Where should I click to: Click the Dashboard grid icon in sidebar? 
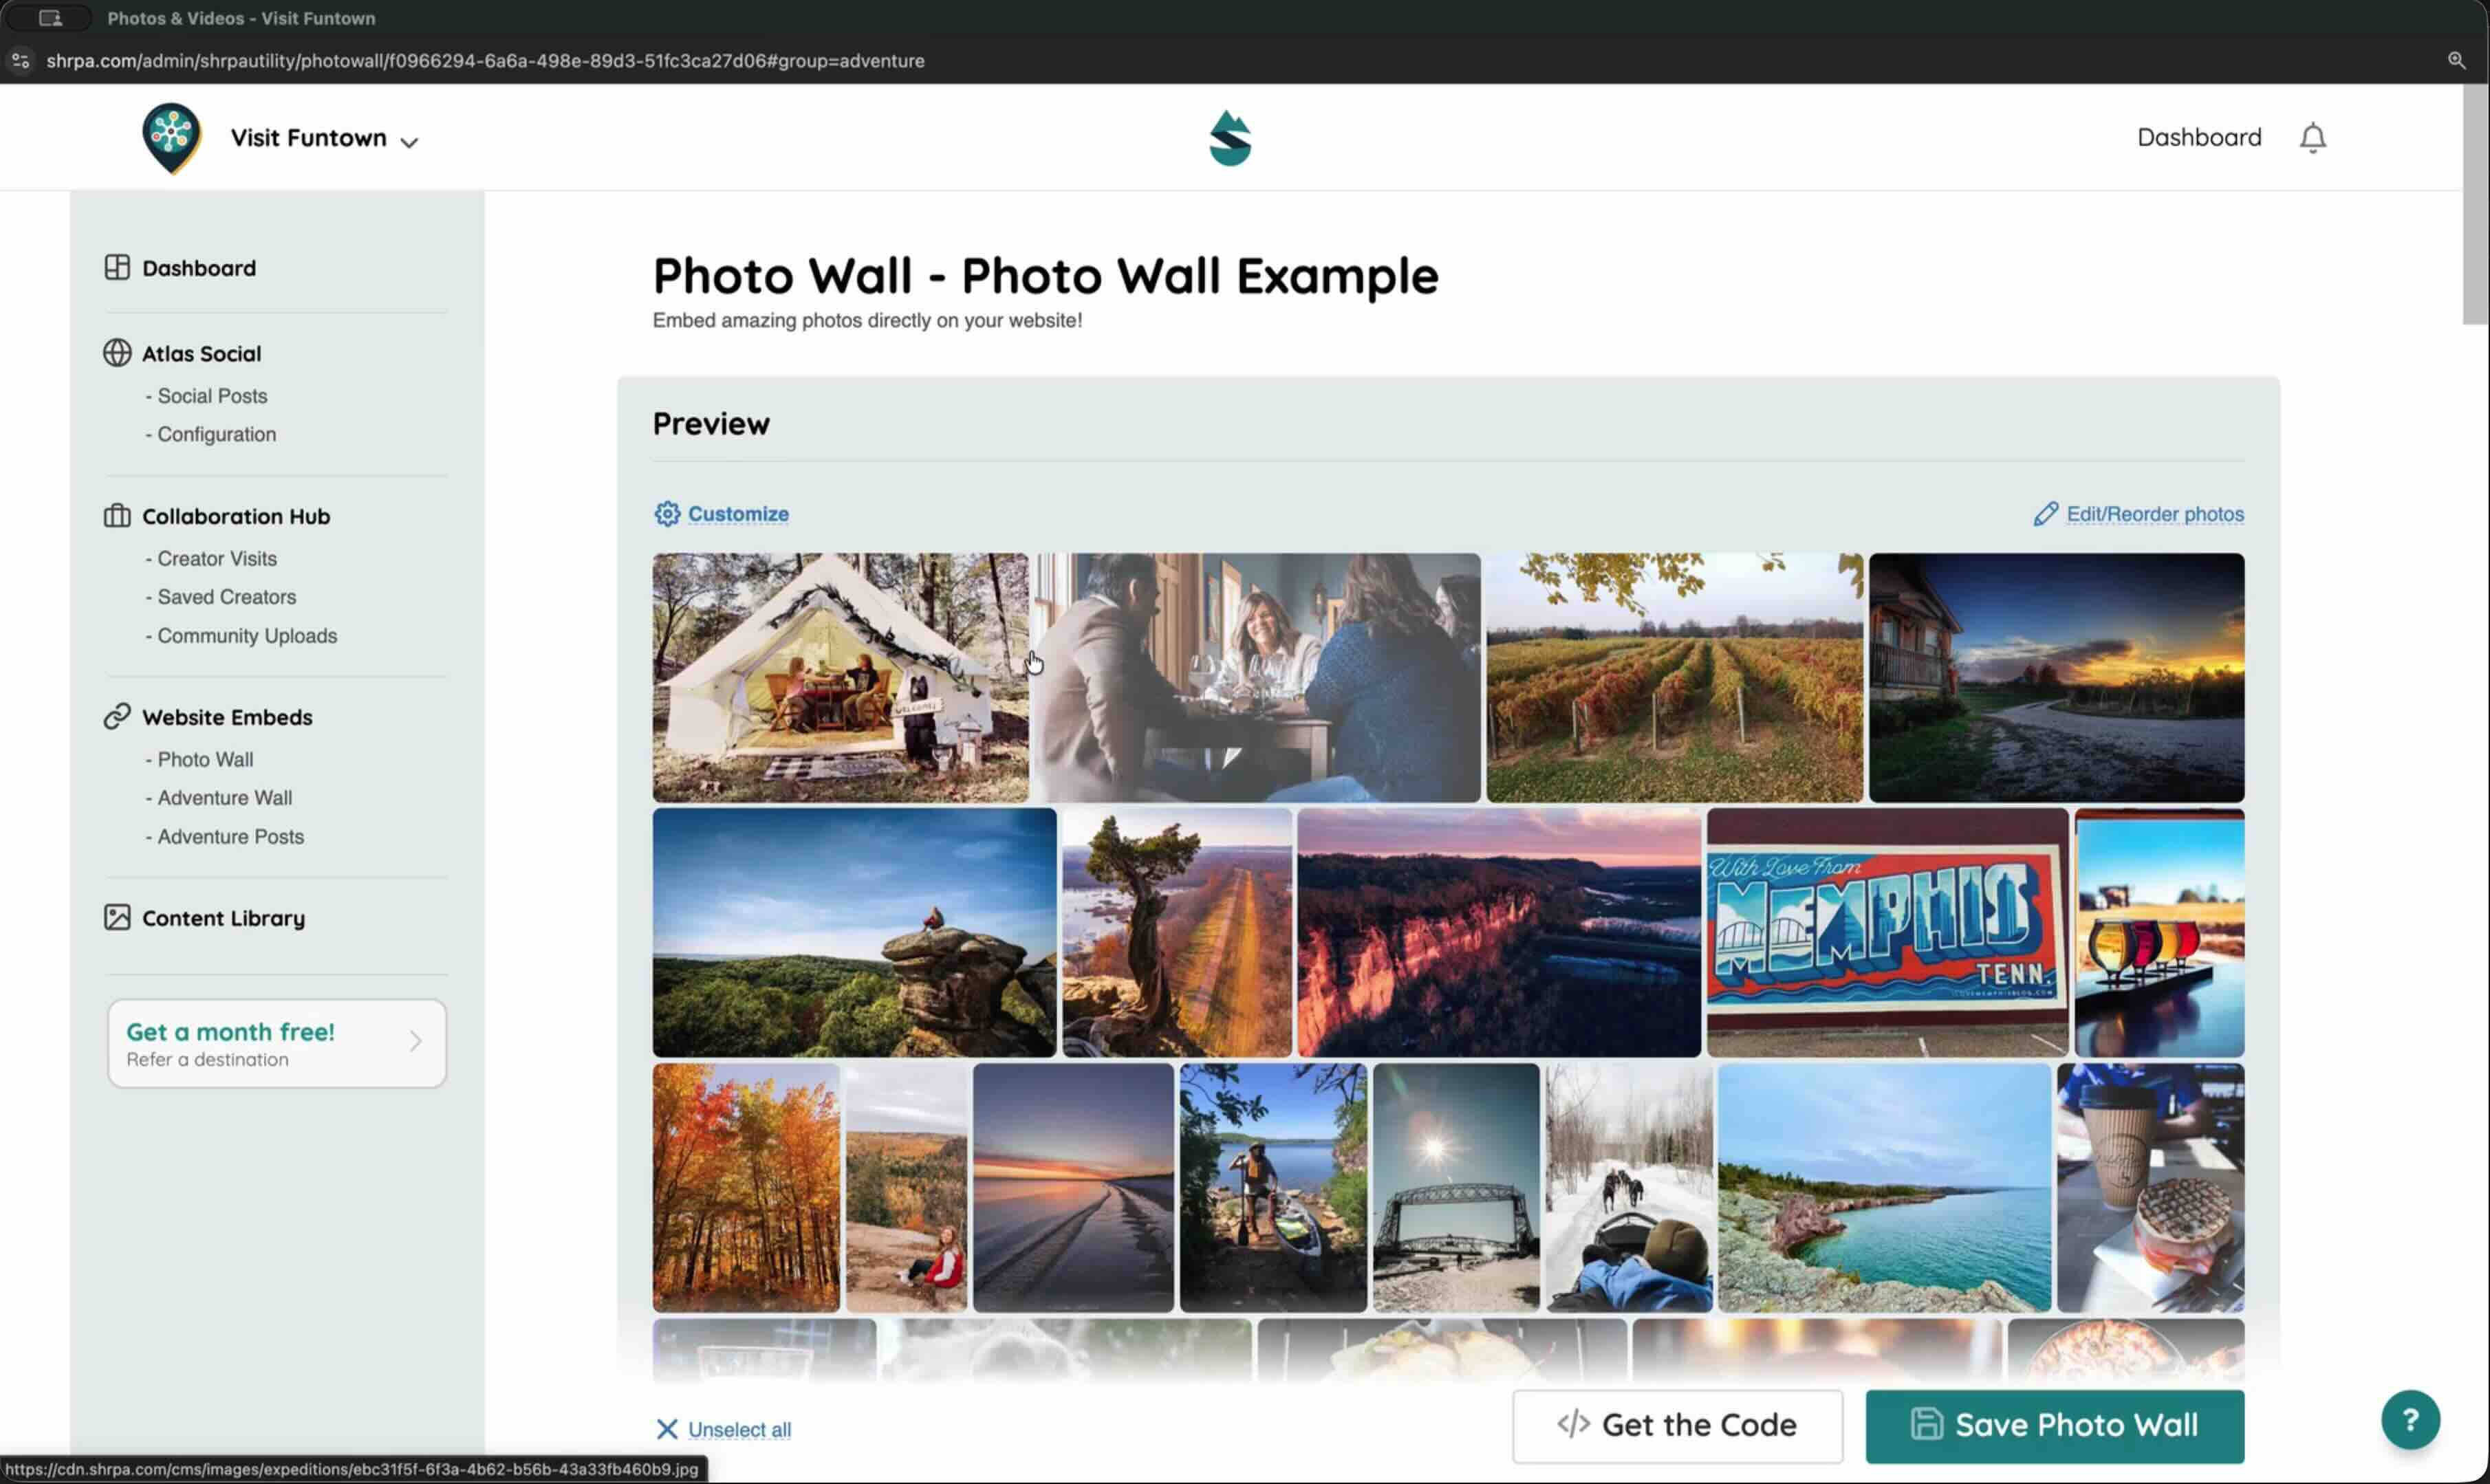click(x=117, y=267)
